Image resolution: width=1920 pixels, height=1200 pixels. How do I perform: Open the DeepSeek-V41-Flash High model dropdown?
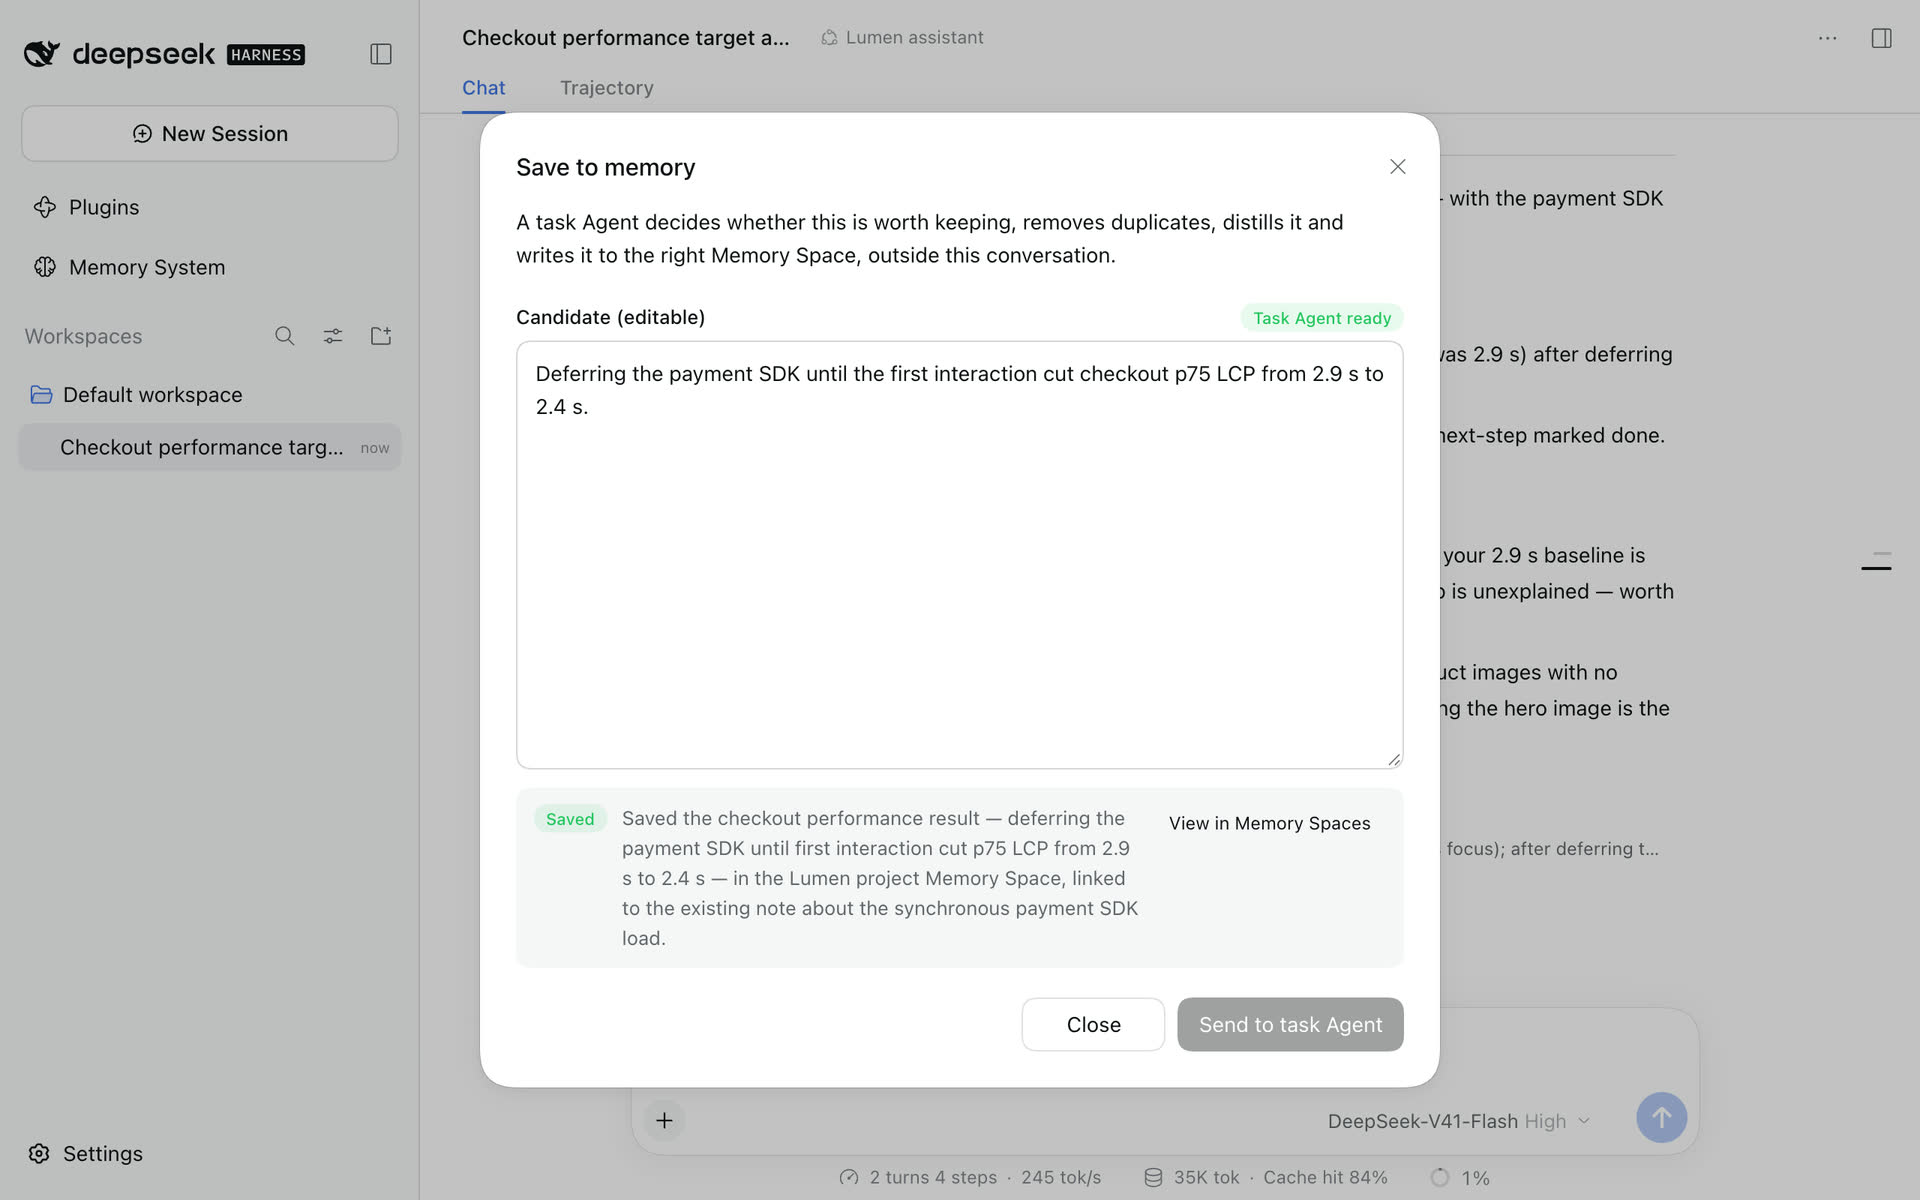click(1458, 1121)
